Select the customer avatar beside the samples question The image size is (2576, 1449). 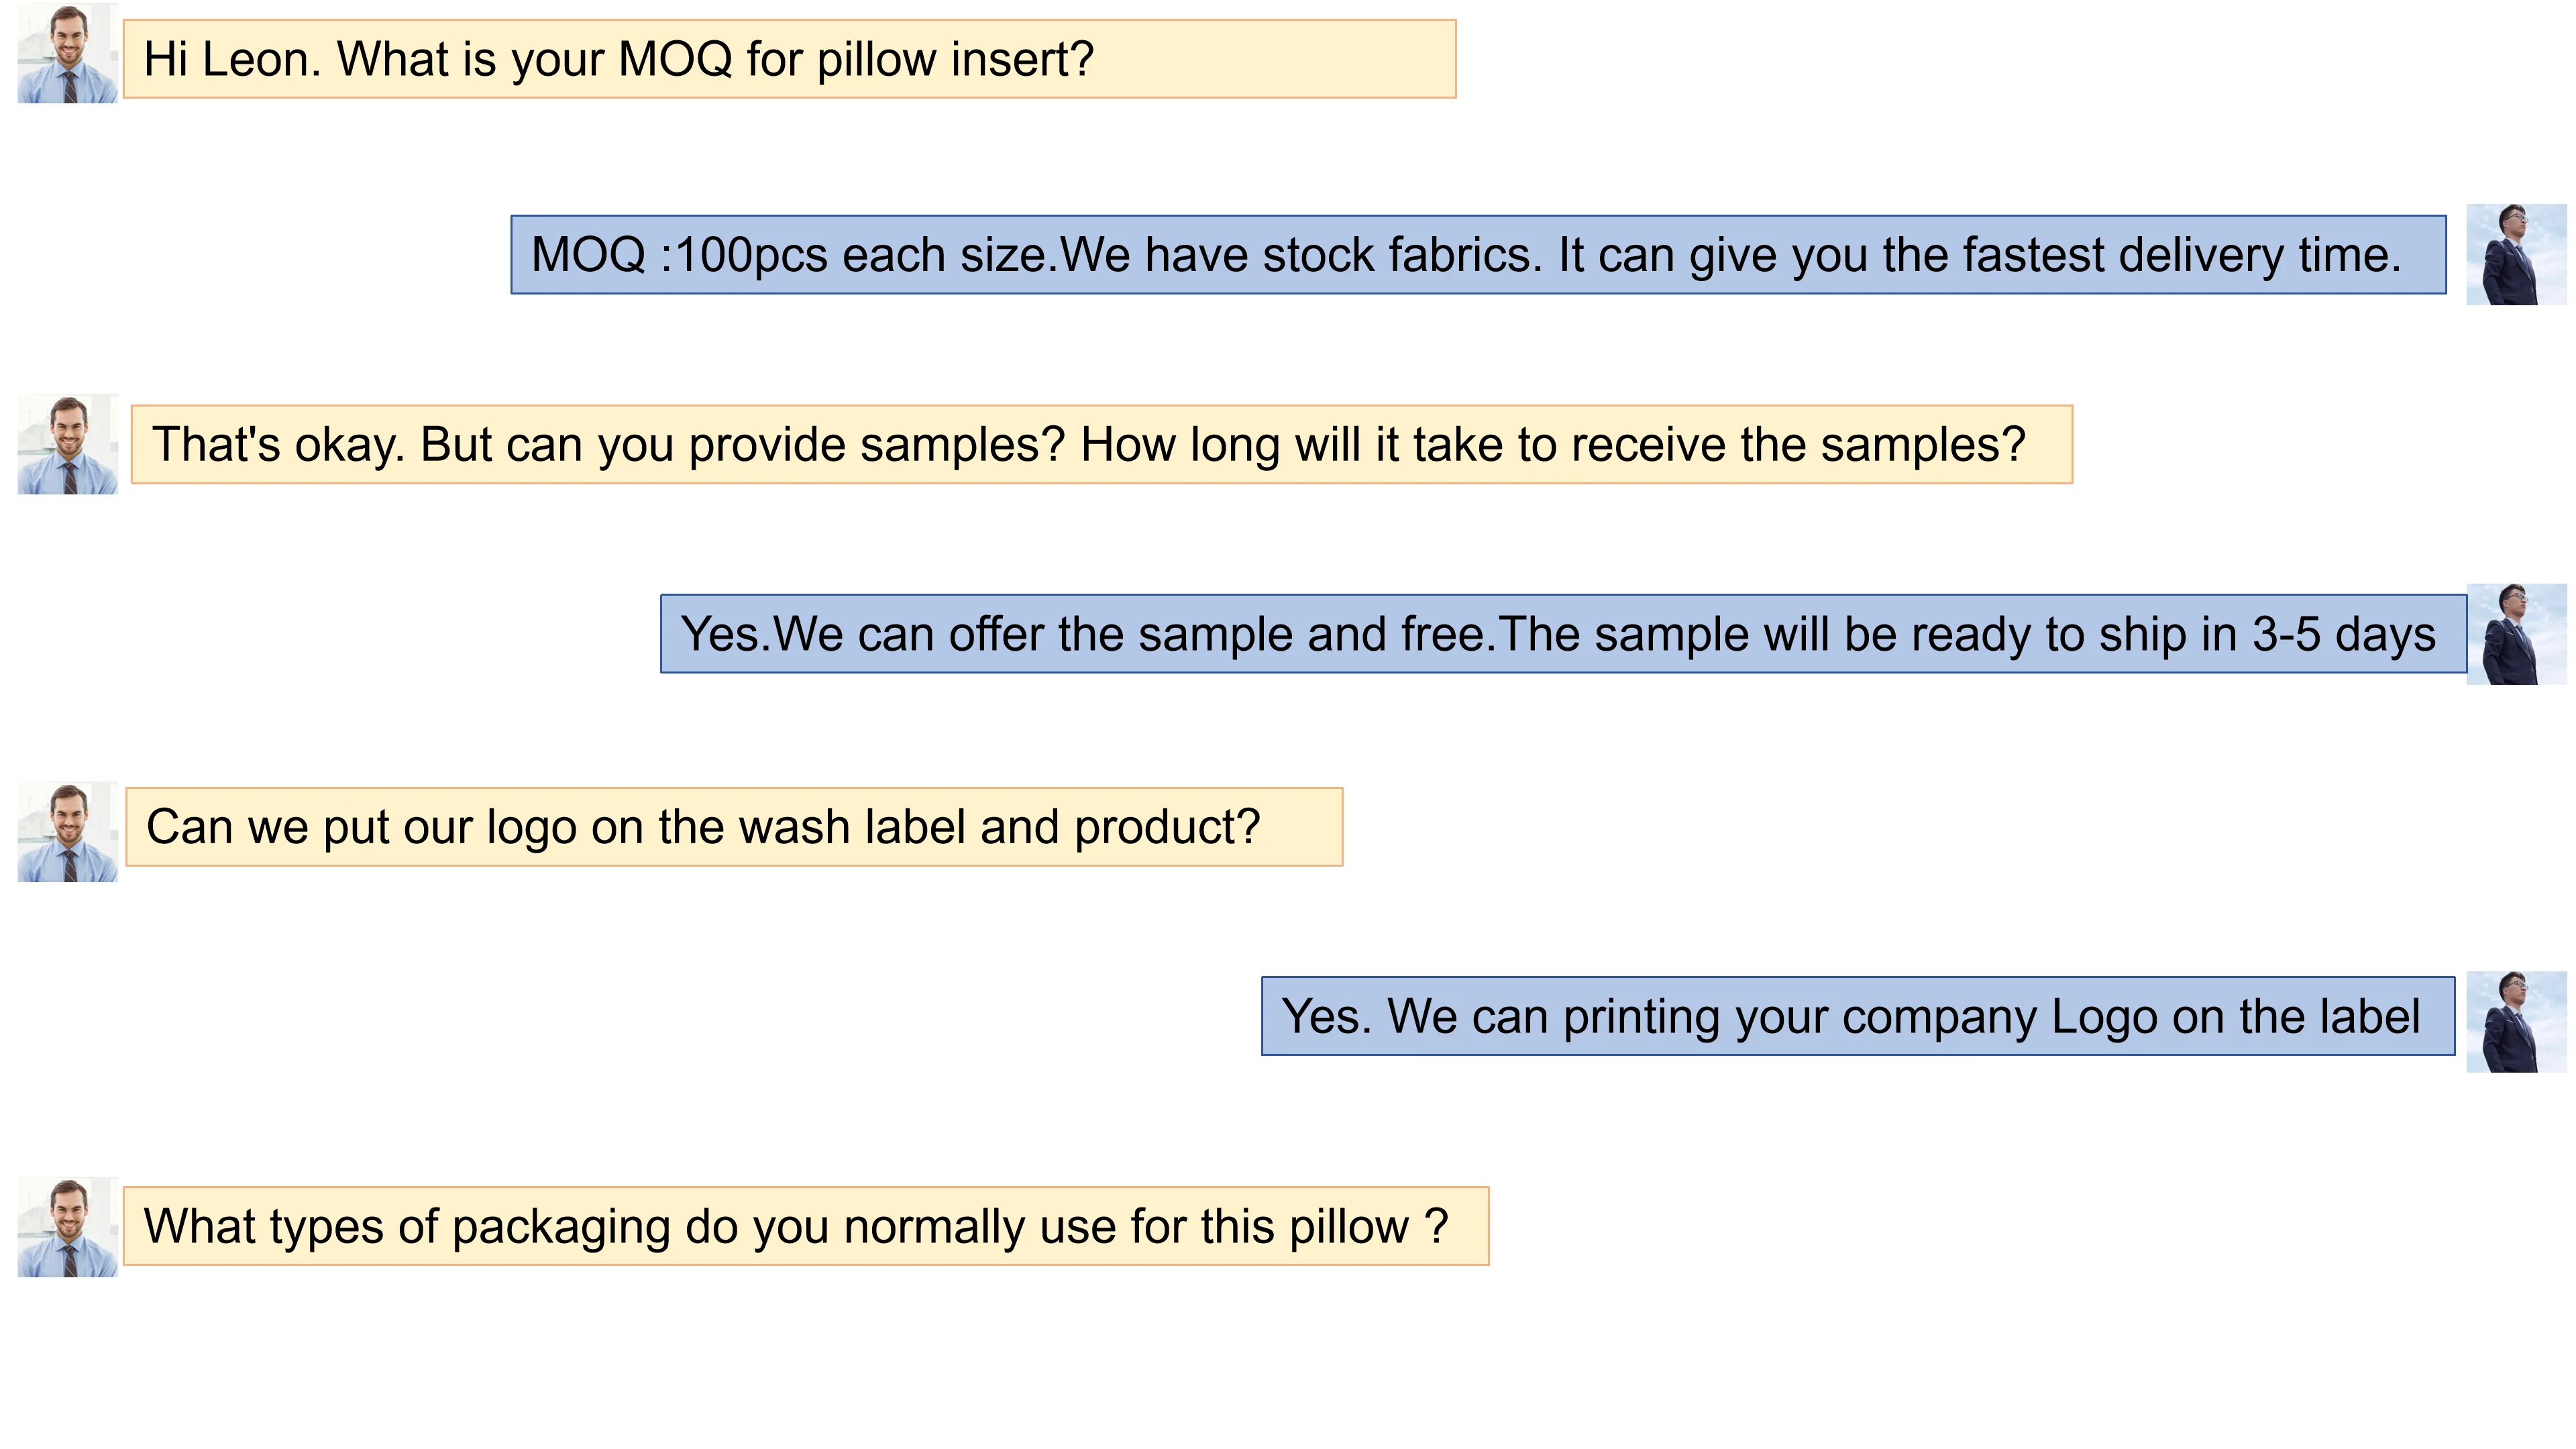click(67, 444)
